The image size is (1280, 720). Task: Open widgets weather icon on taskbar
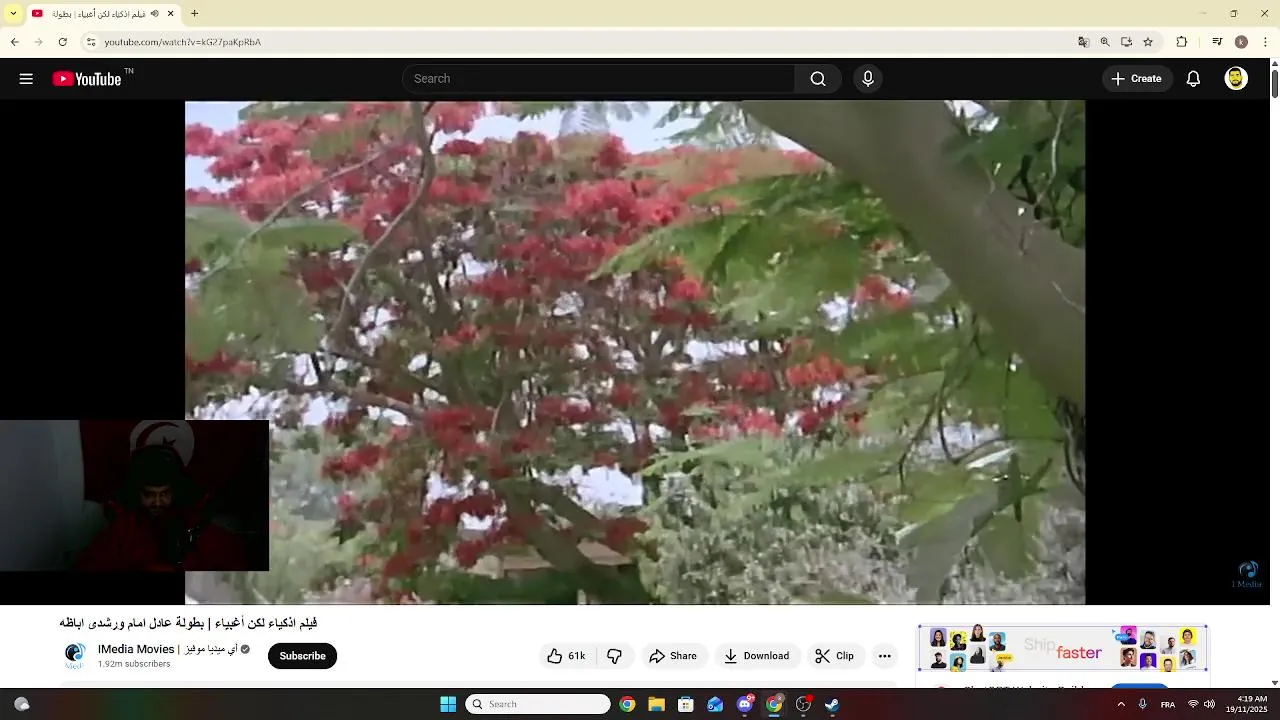22,704
